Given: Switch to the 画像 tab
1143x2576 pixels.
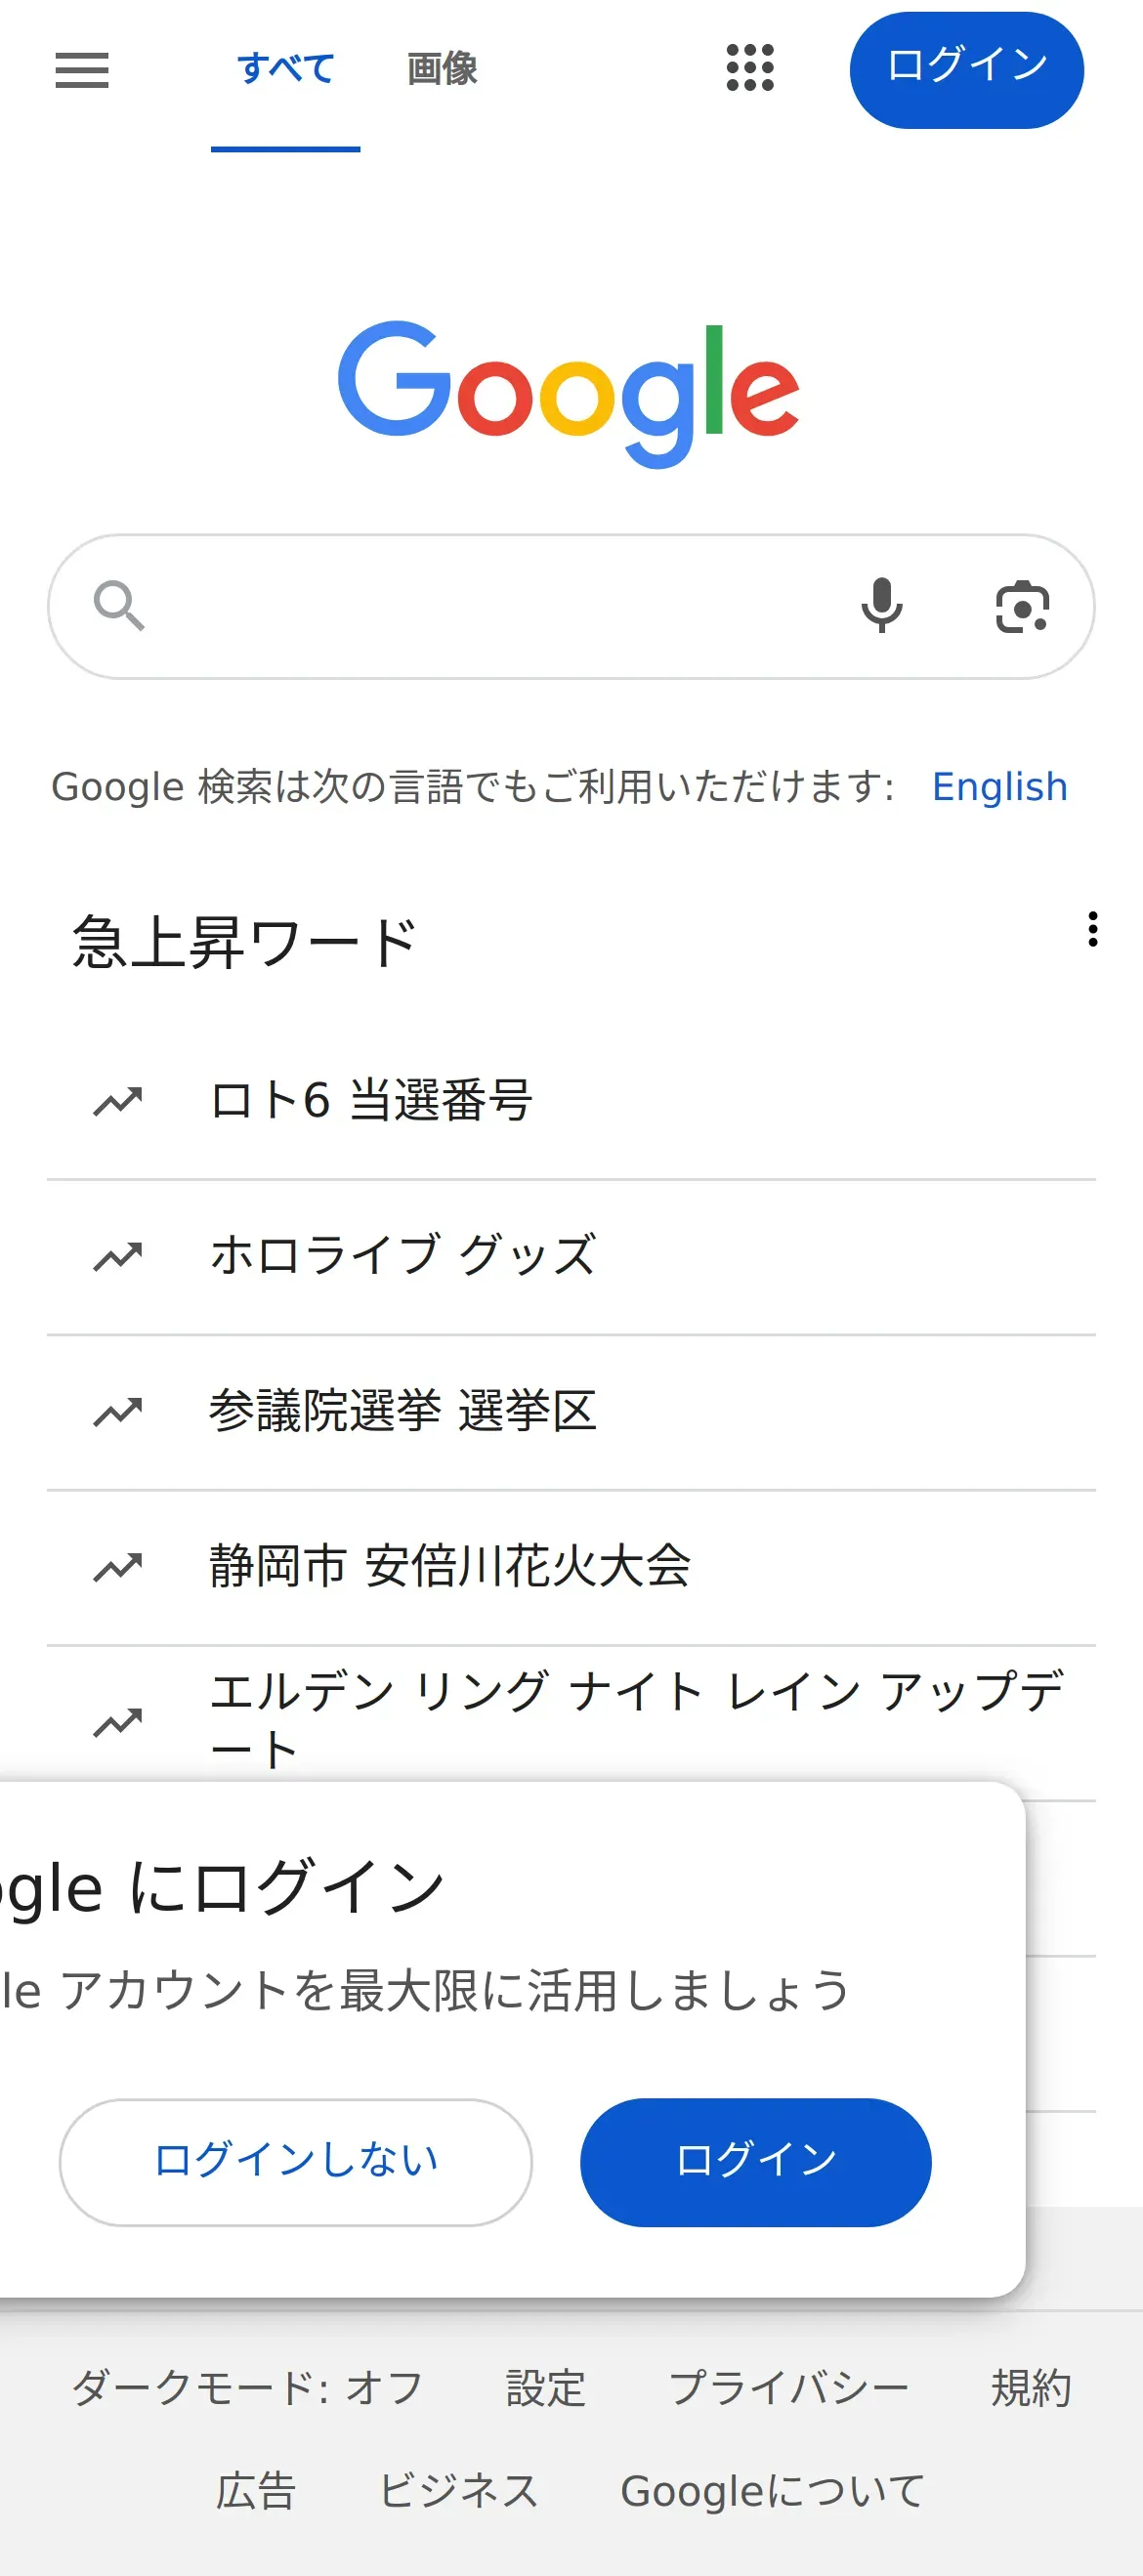Looking at the screenshot, I should 442,69.
